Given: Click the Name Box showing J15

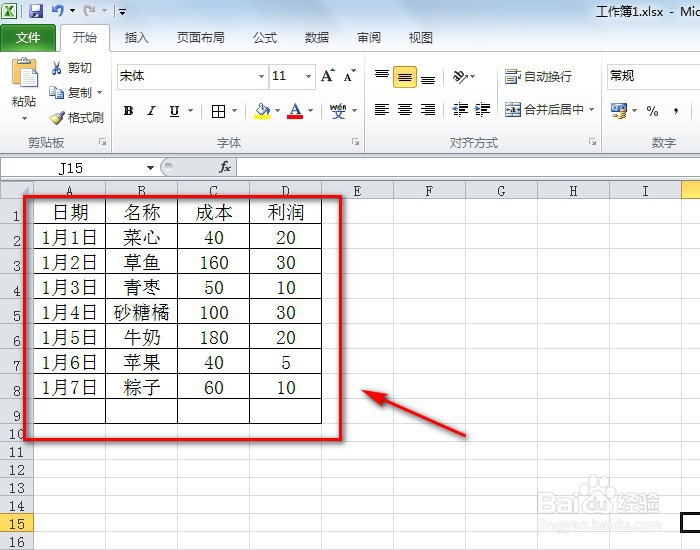Looking at the screenshot, I should [72, 168].
